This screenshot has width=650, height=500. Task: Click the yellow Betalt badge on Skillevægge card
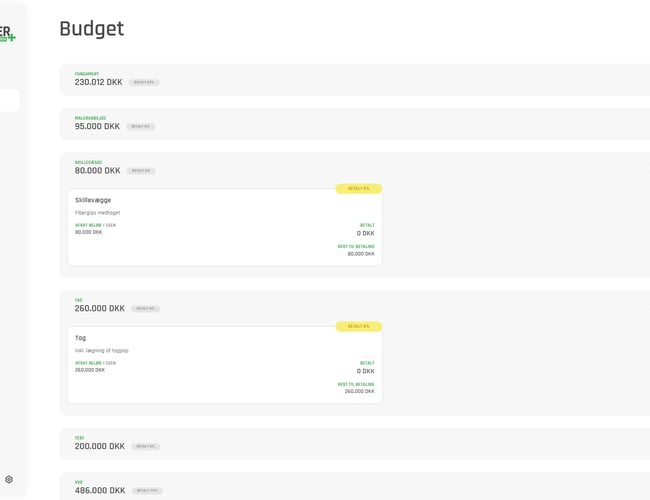(359, 189)
